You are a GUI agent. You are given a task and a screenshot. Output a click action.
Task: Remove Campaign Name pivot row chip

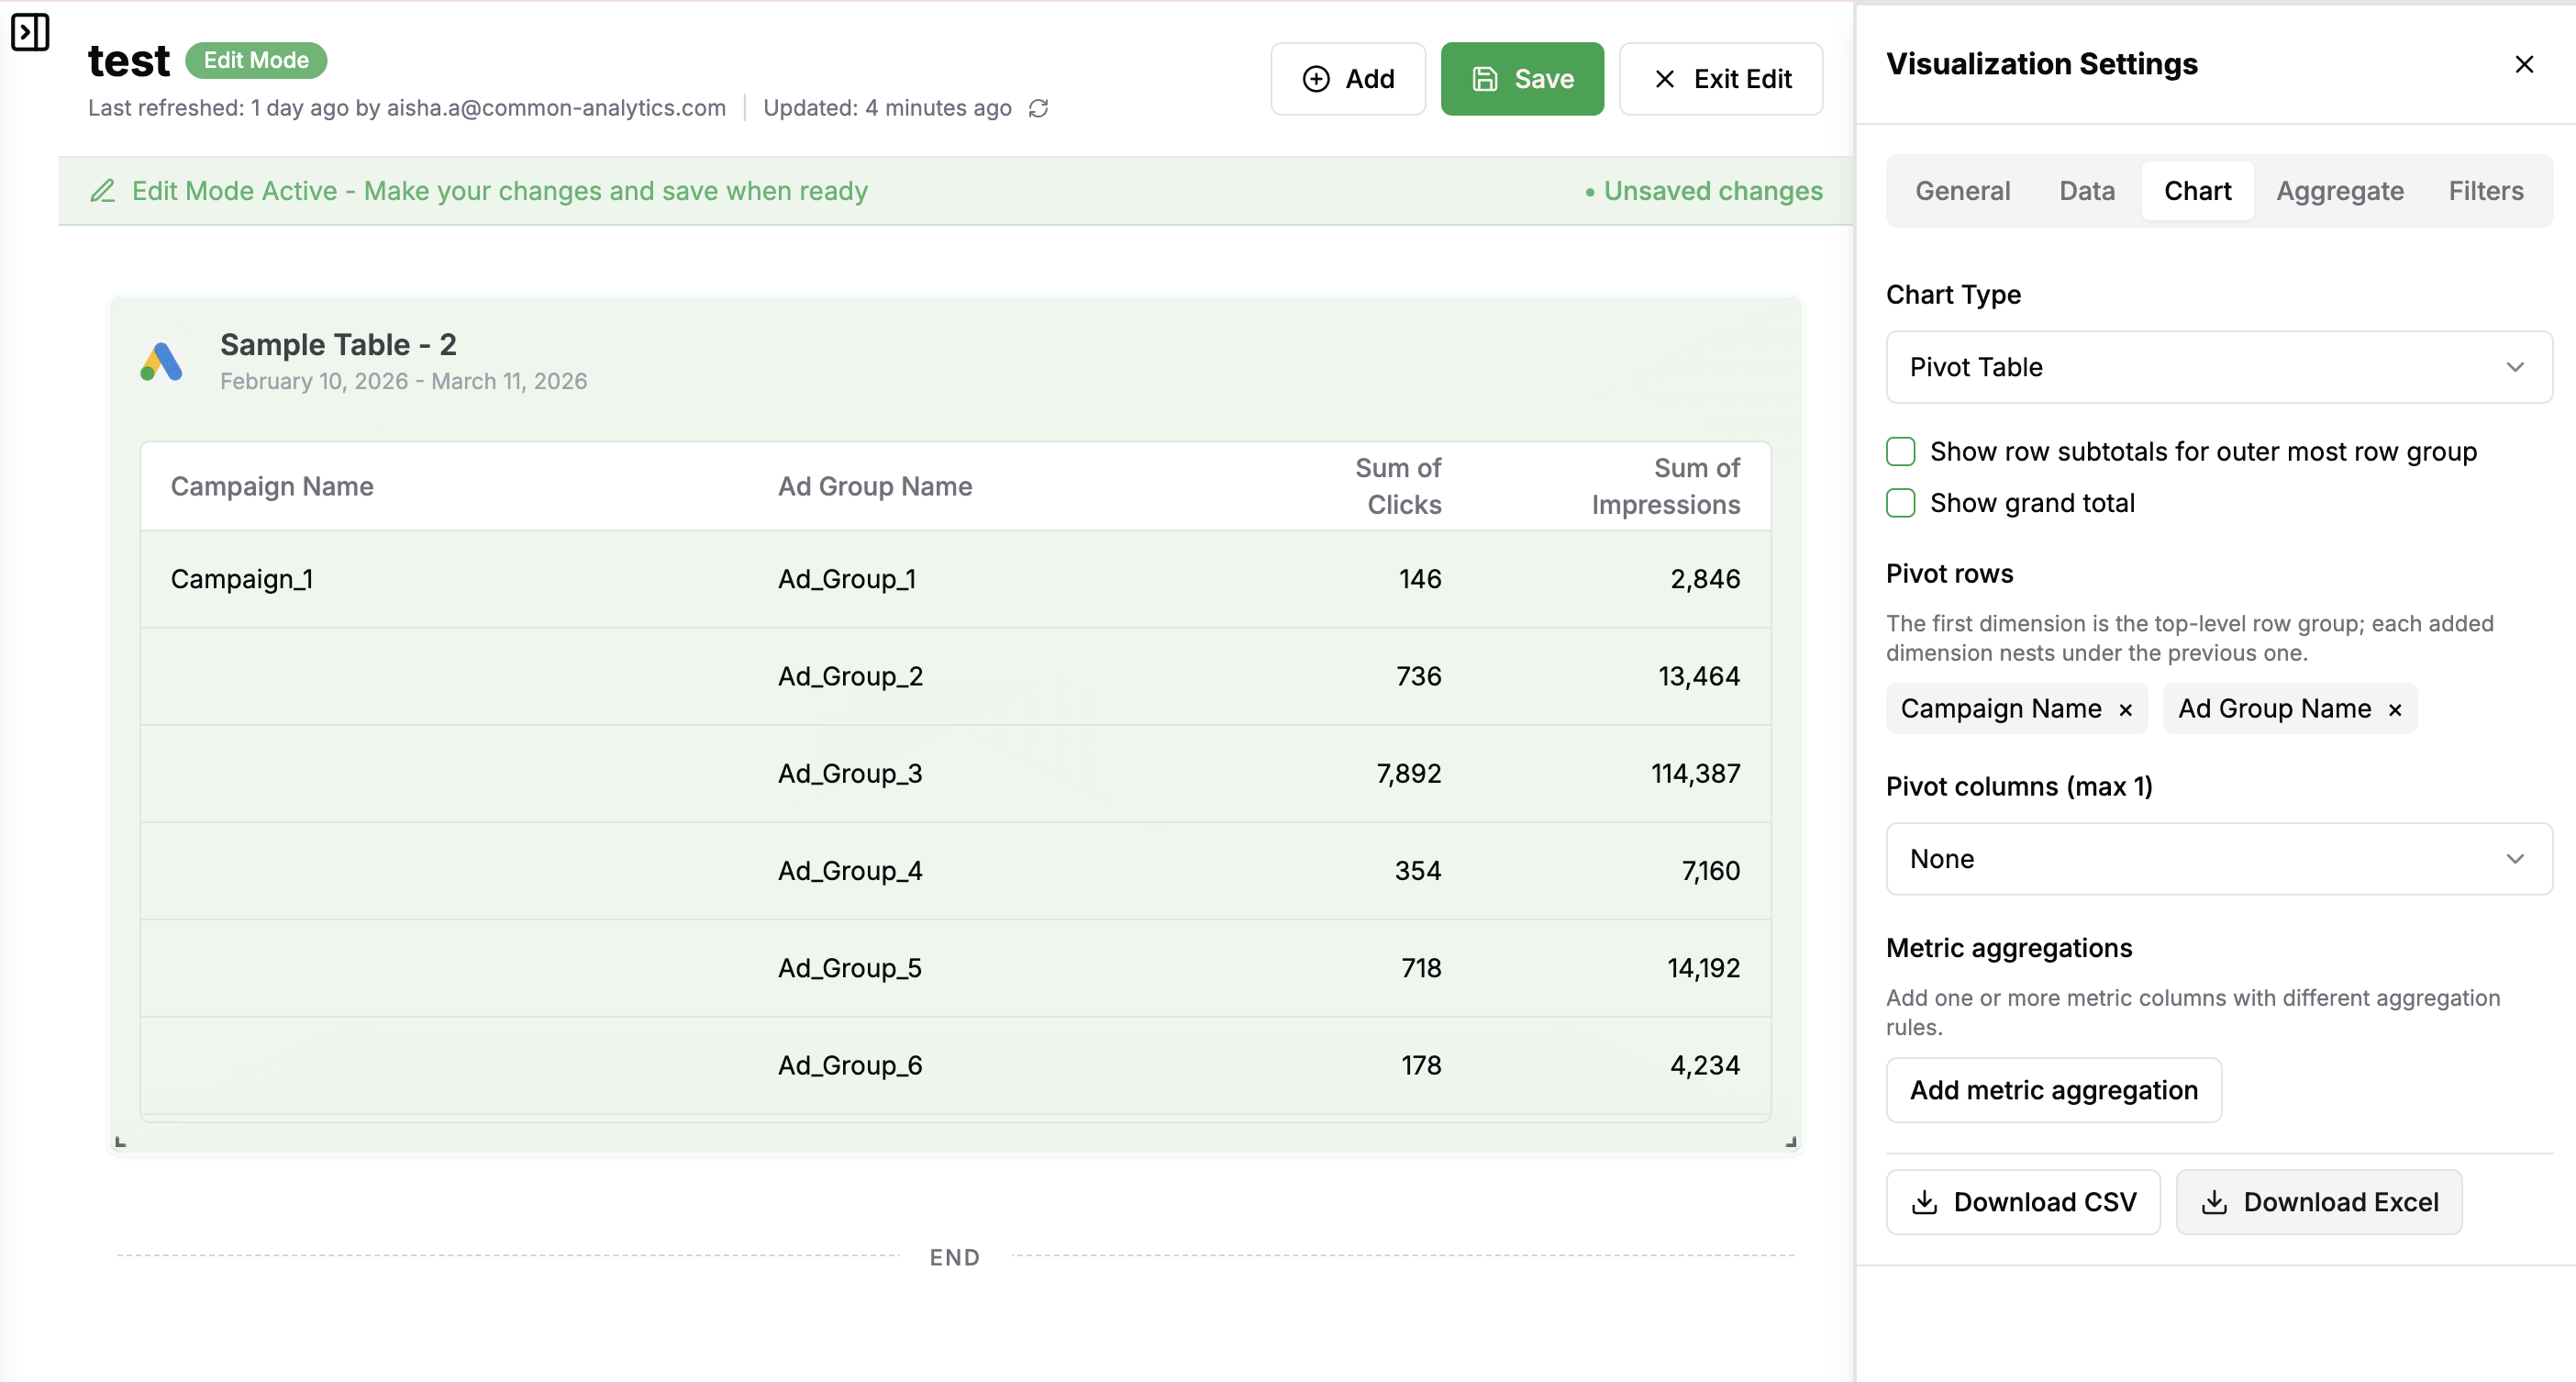pos(2126,709)
